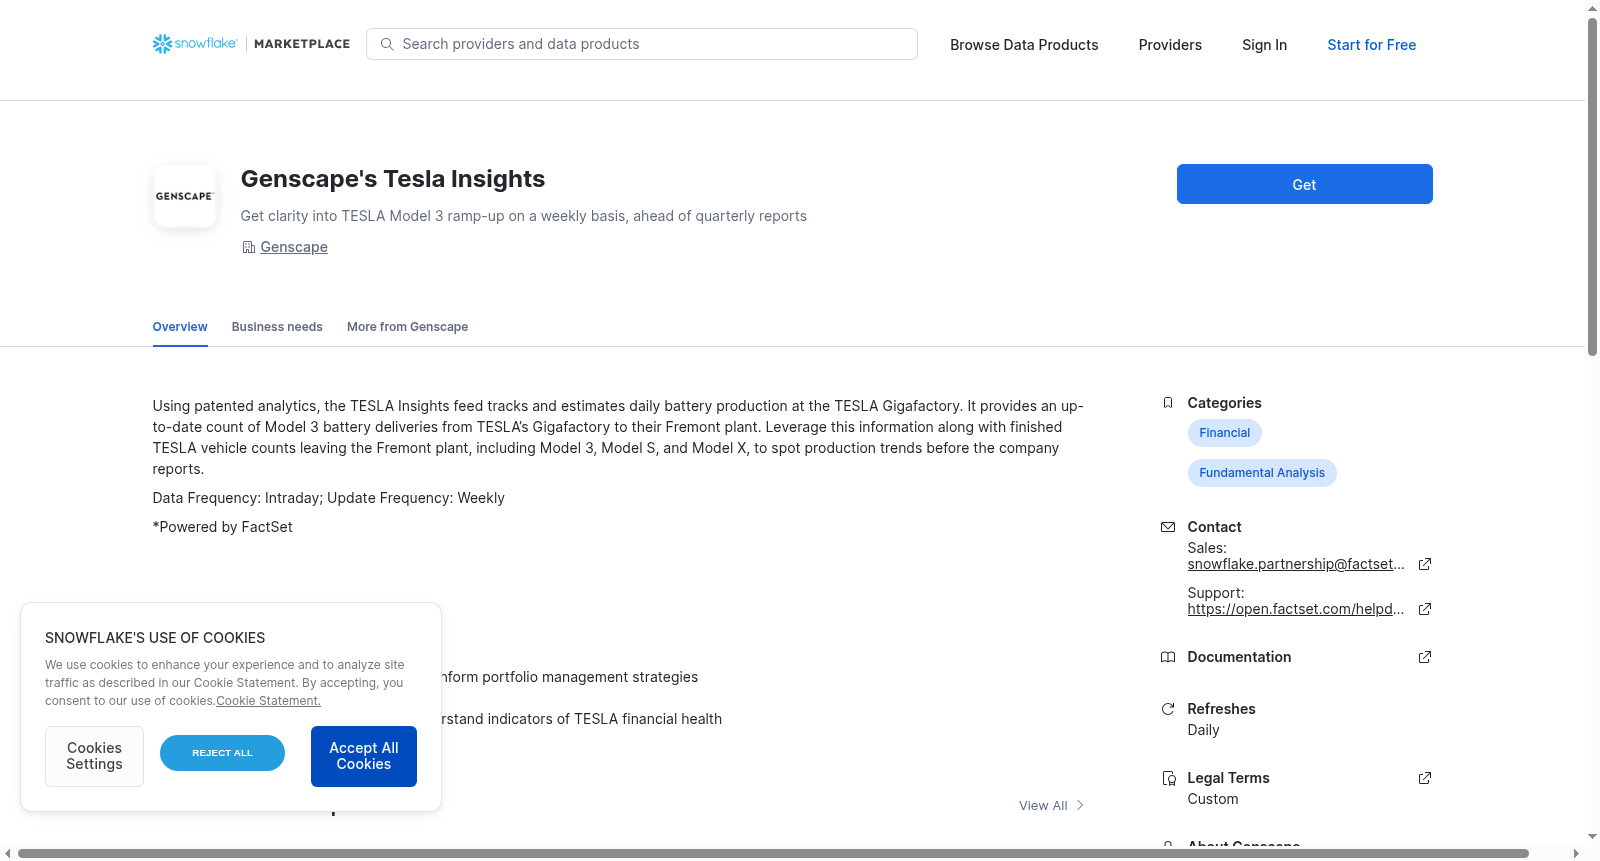Click REJECT ALL cookies button
Image resolution: width=1600 pixels, height=861 pixels.
222,753
